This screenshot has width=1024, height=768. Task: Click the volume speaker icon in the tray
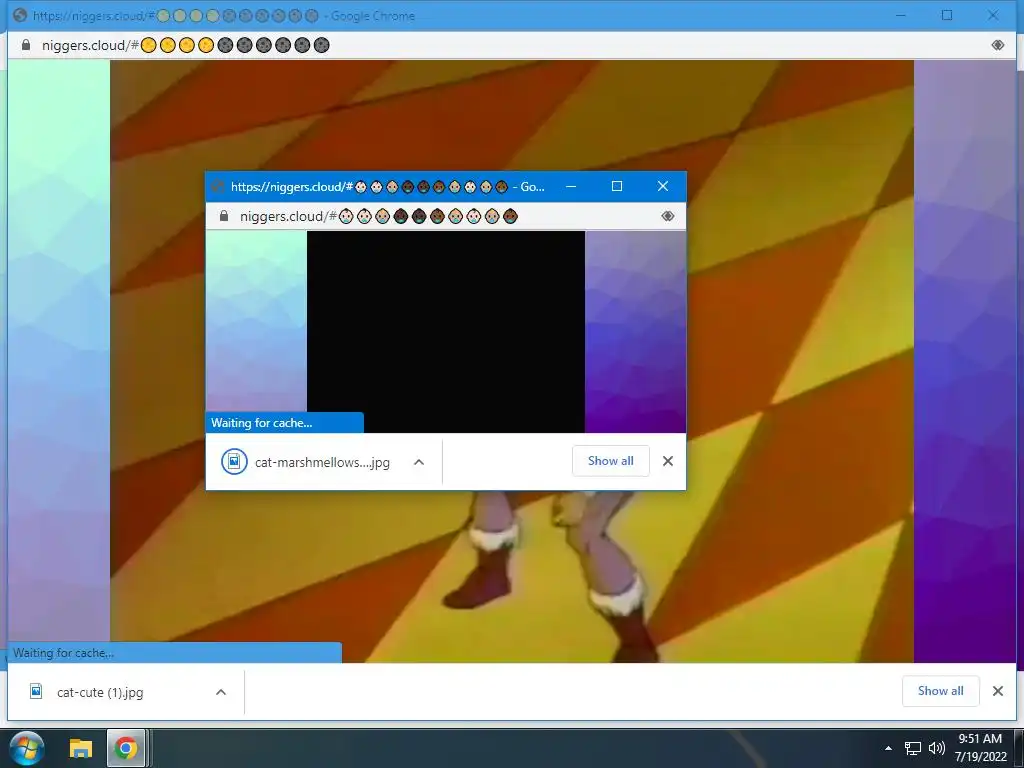936,748
